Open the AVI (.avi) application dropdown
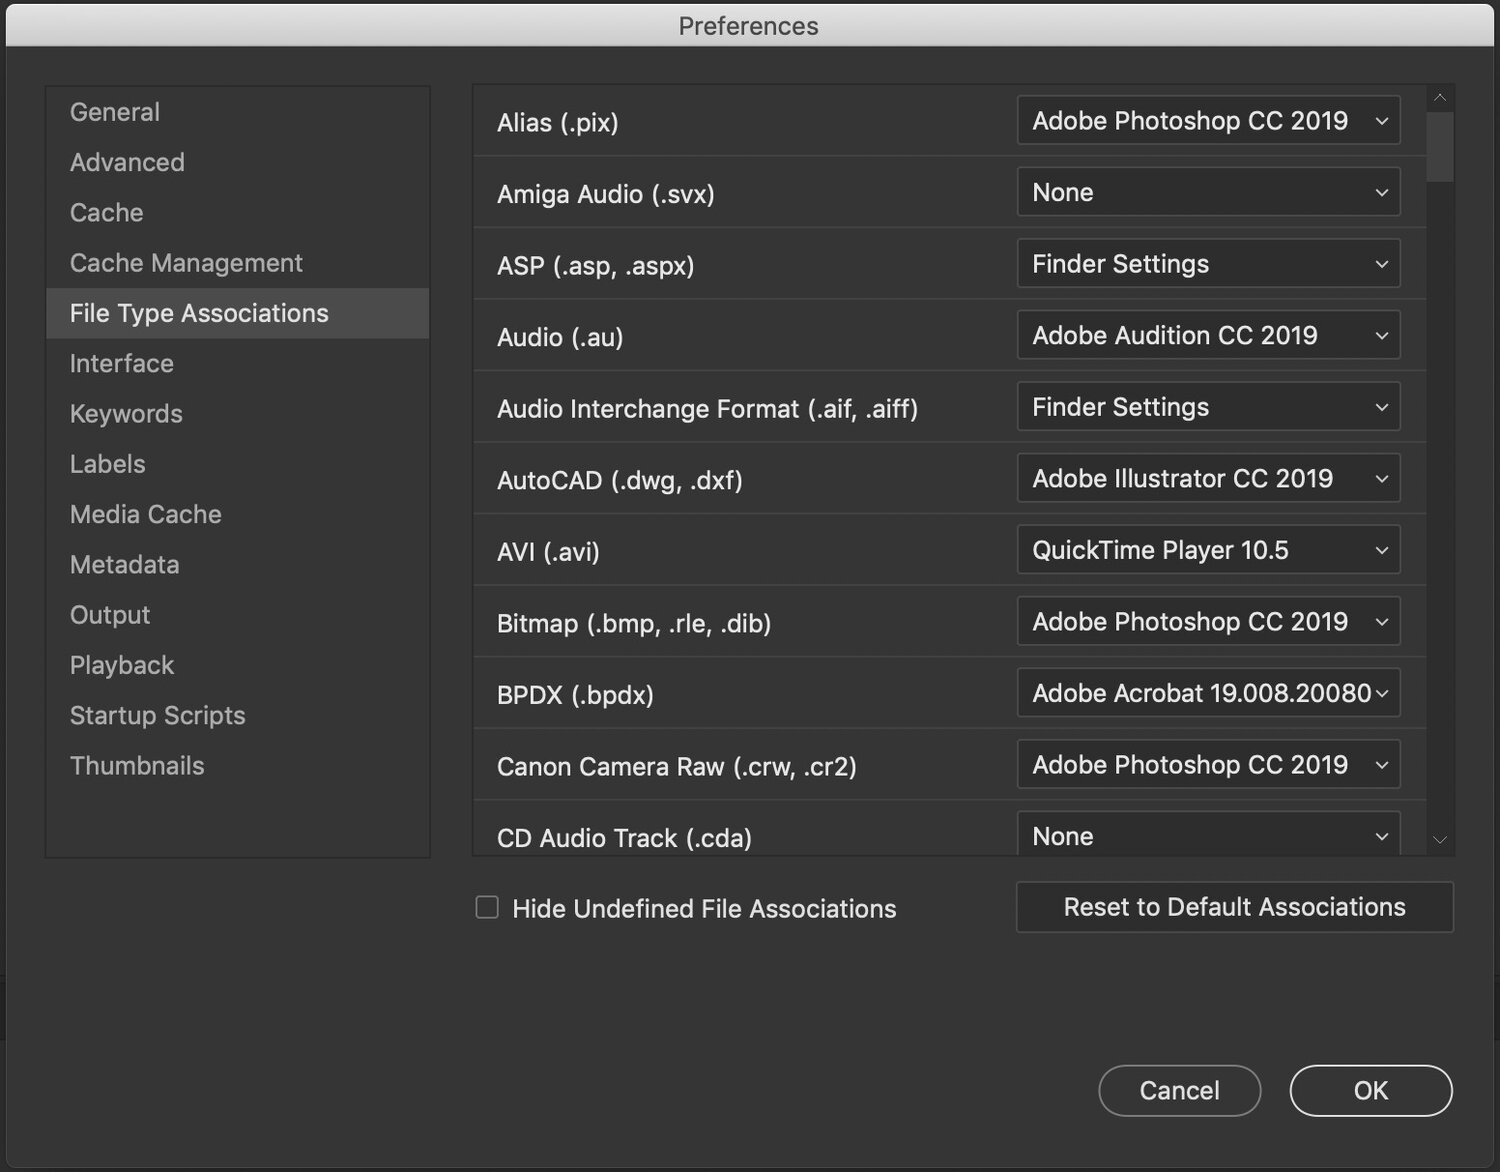 coord(1208,551)
